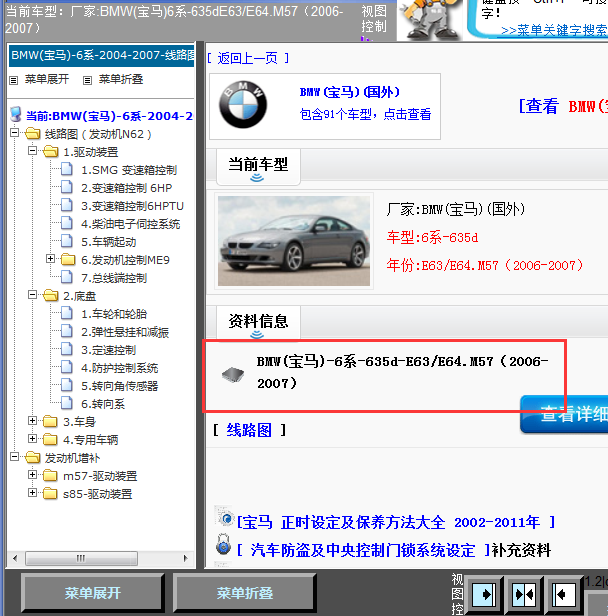
Task: Click the blue 查看详细 button
Action: [x=564, y=414]
